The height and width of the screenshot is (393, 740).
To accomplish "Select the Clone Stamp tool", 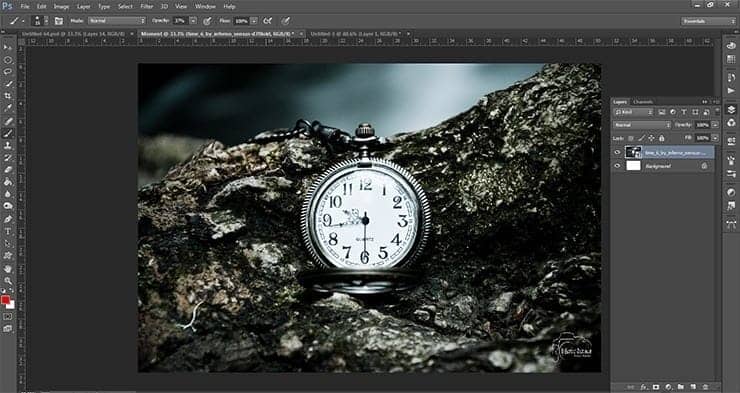I will pyautogui.click(x=8, y=145).
